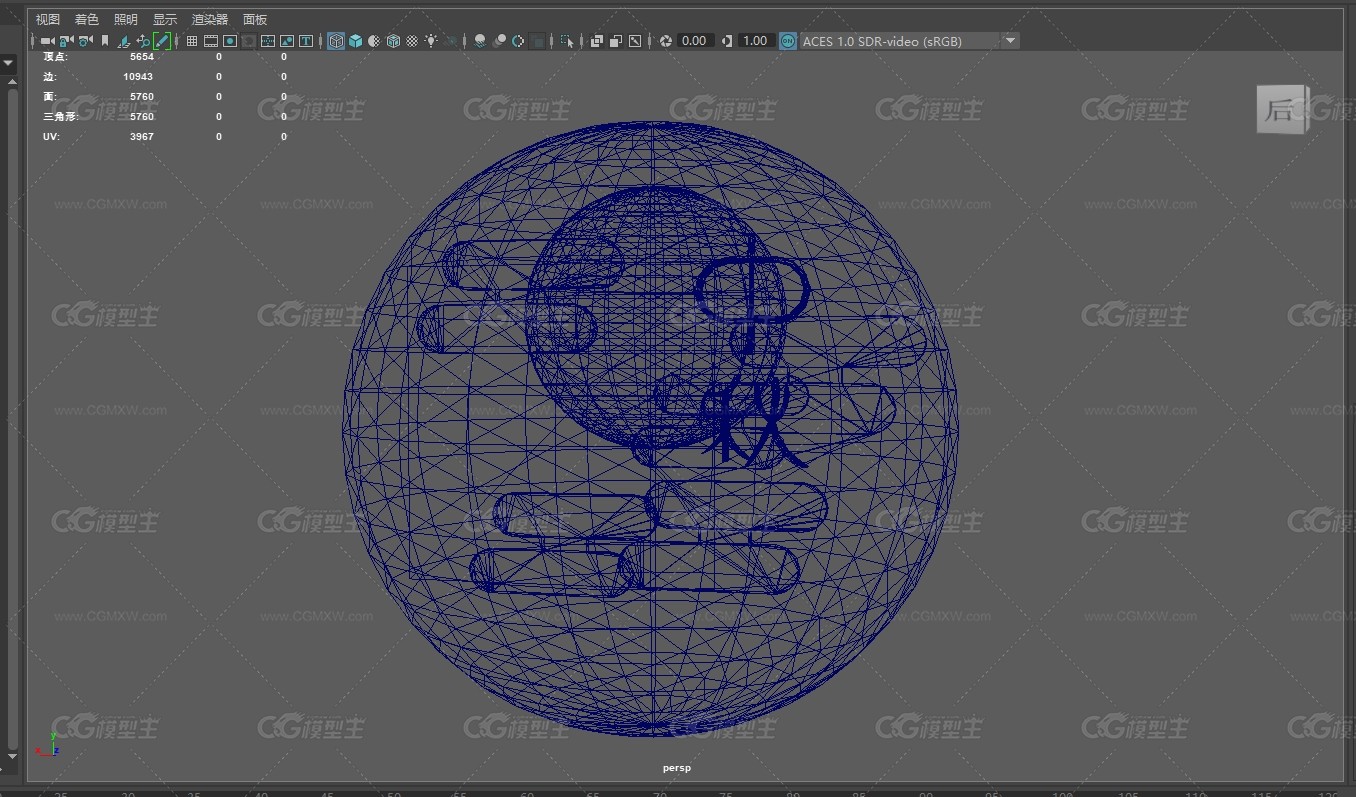Click the X-Ray Joints icon
This screenshot has width=1356, height=797.
pyautogui.click(x=635, y=41)
